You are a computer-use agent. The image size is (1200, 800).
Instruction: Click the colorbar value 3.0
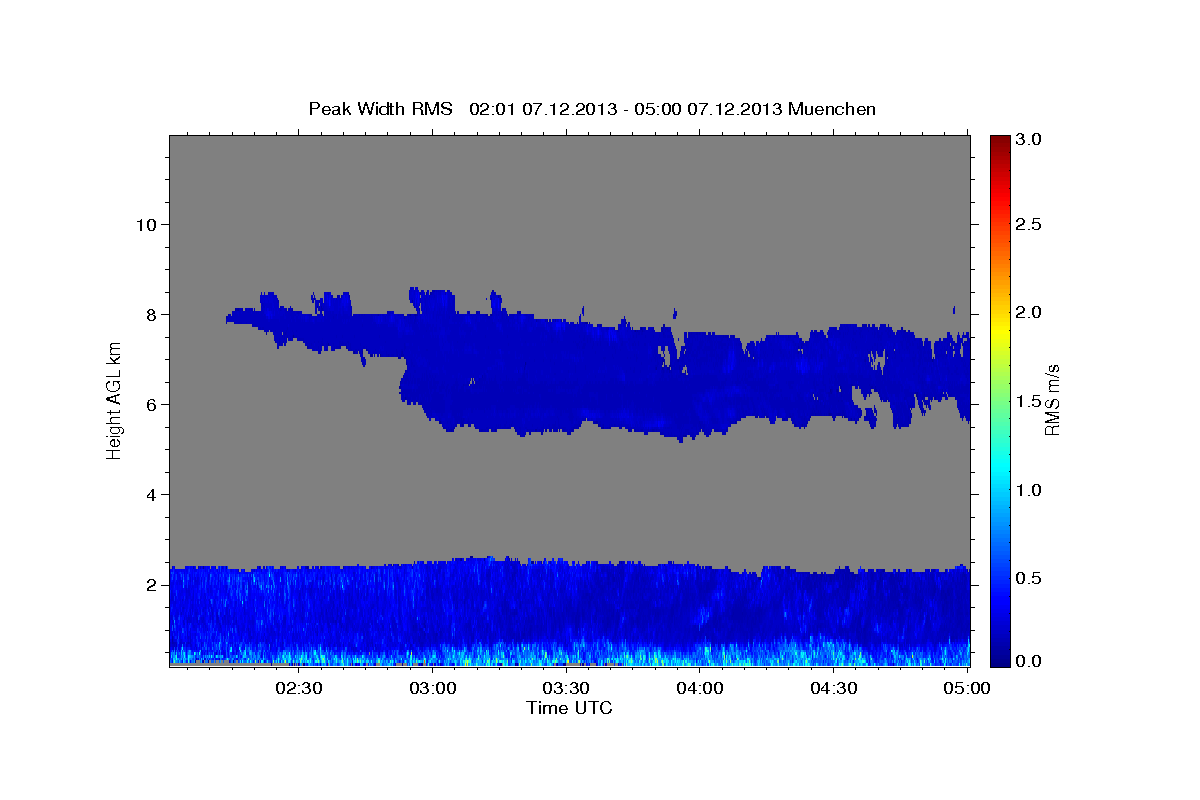coord(1030,140)
